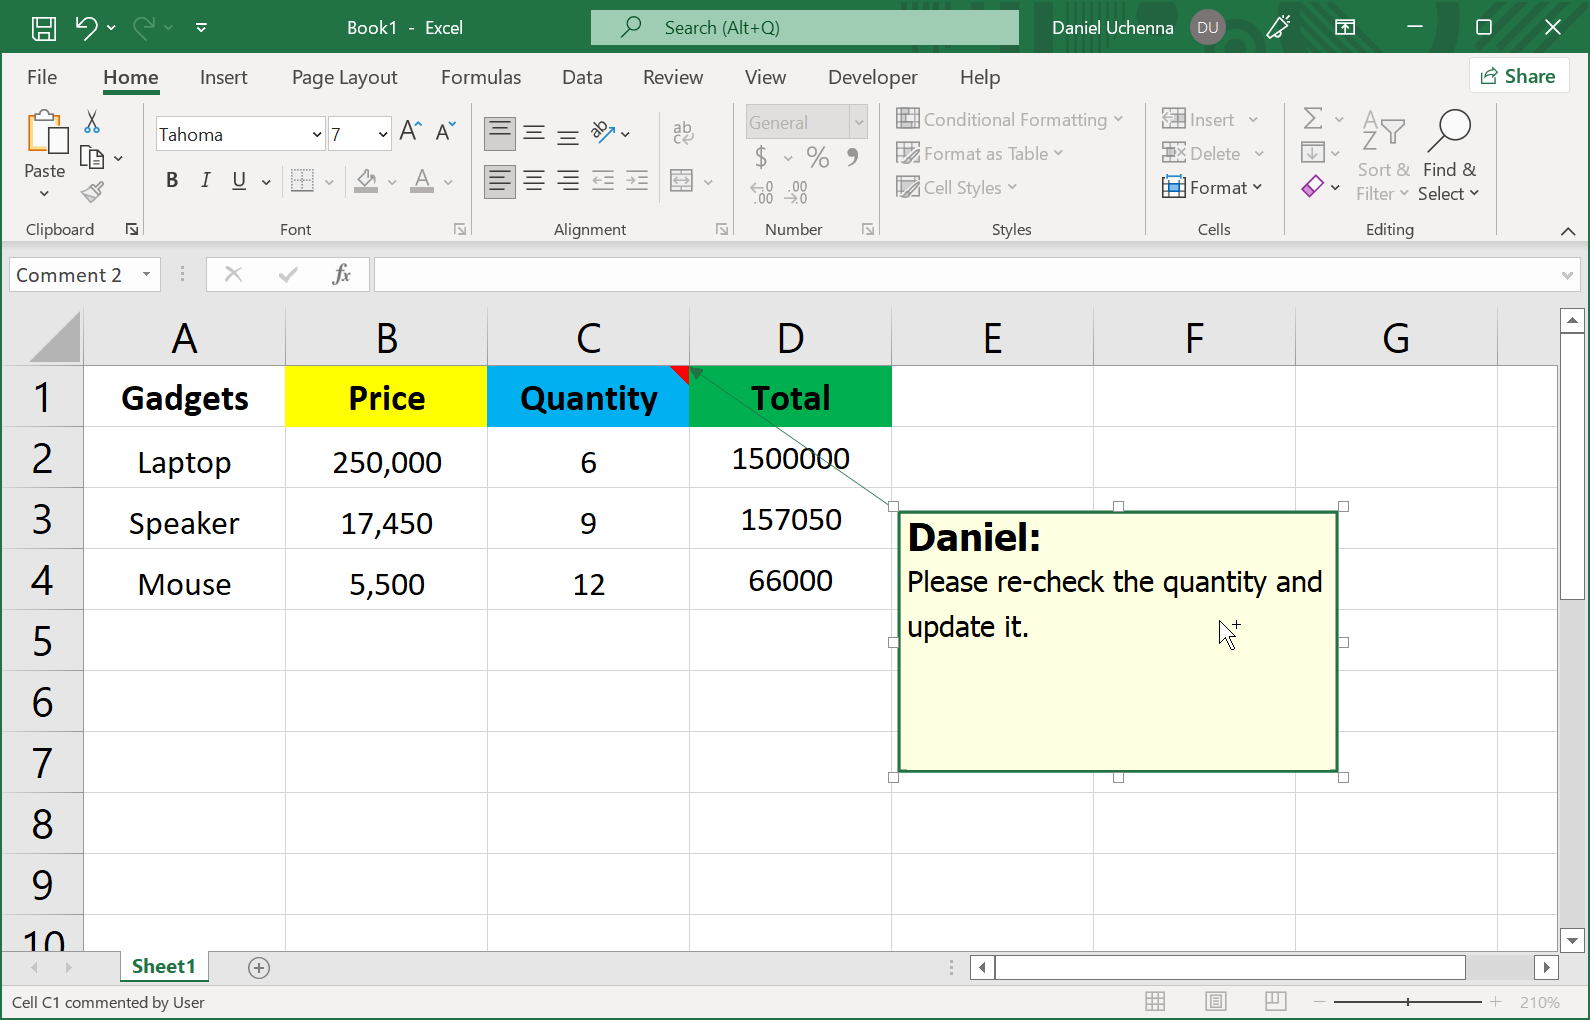Open the Formulas ribbon tab
The width and height of the screenshot is (1590, 1020).
(x=480, y=77)
